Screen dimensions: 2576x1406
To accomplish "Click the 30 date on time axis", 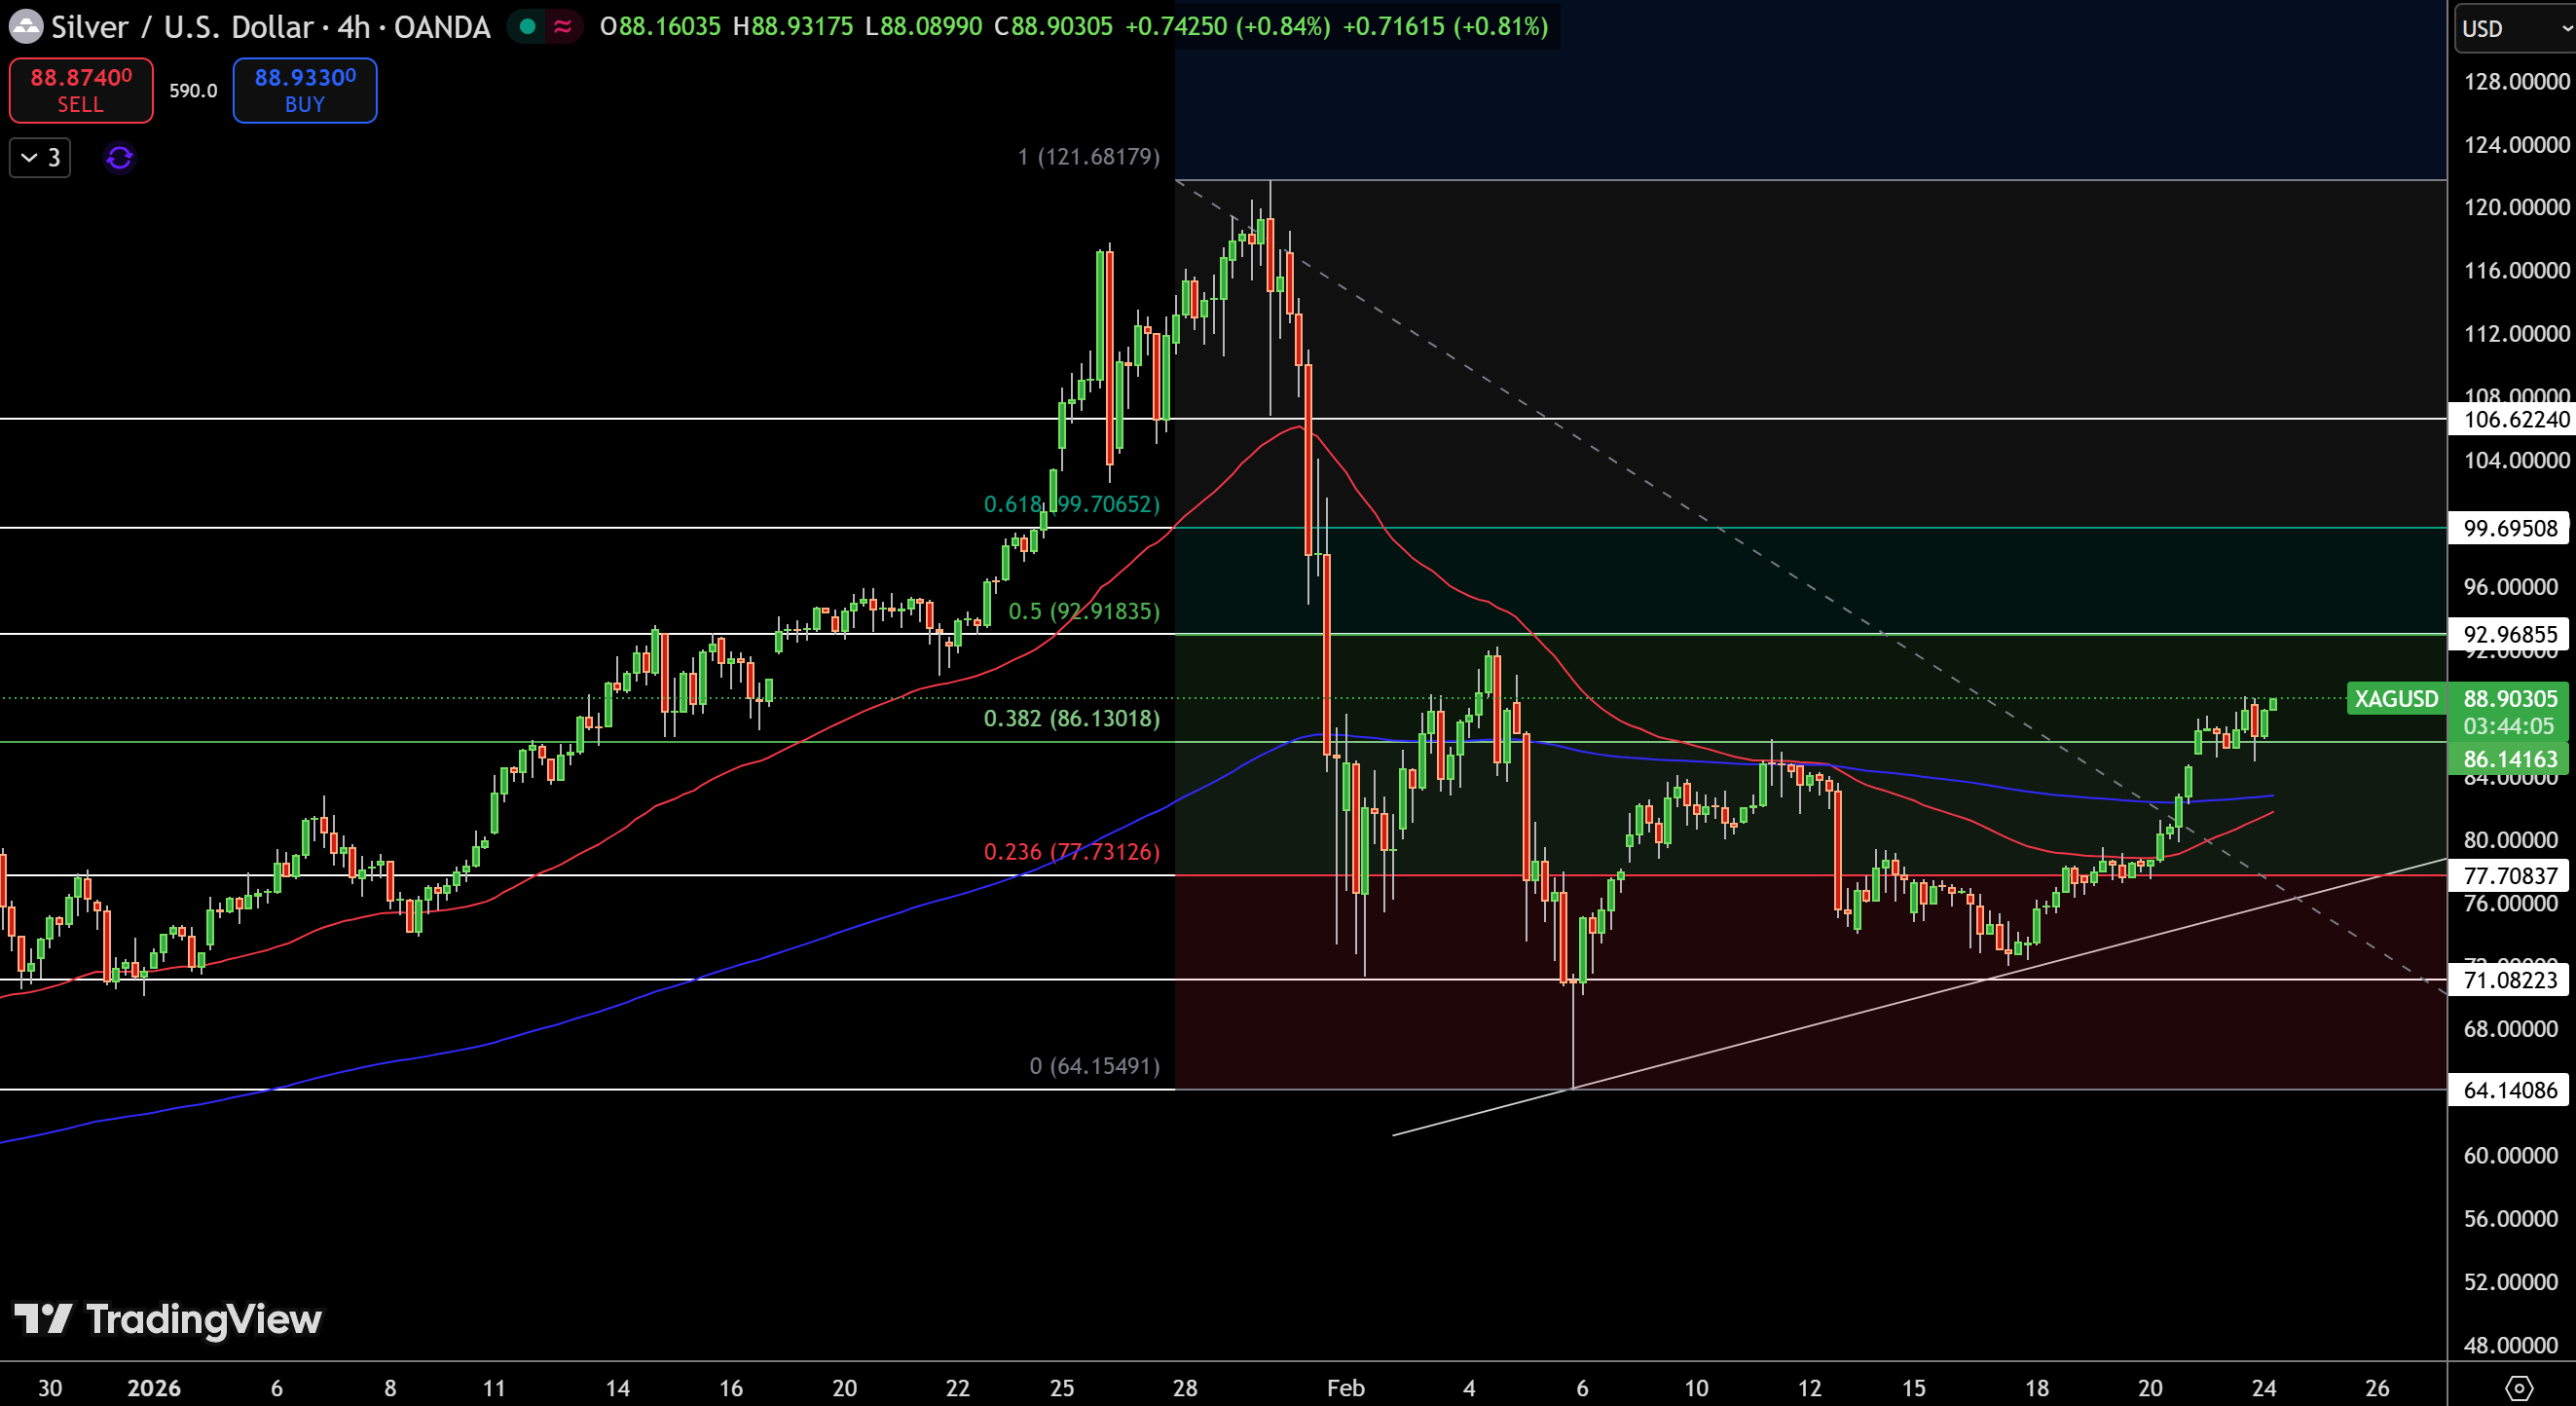I will (50, 1388).
